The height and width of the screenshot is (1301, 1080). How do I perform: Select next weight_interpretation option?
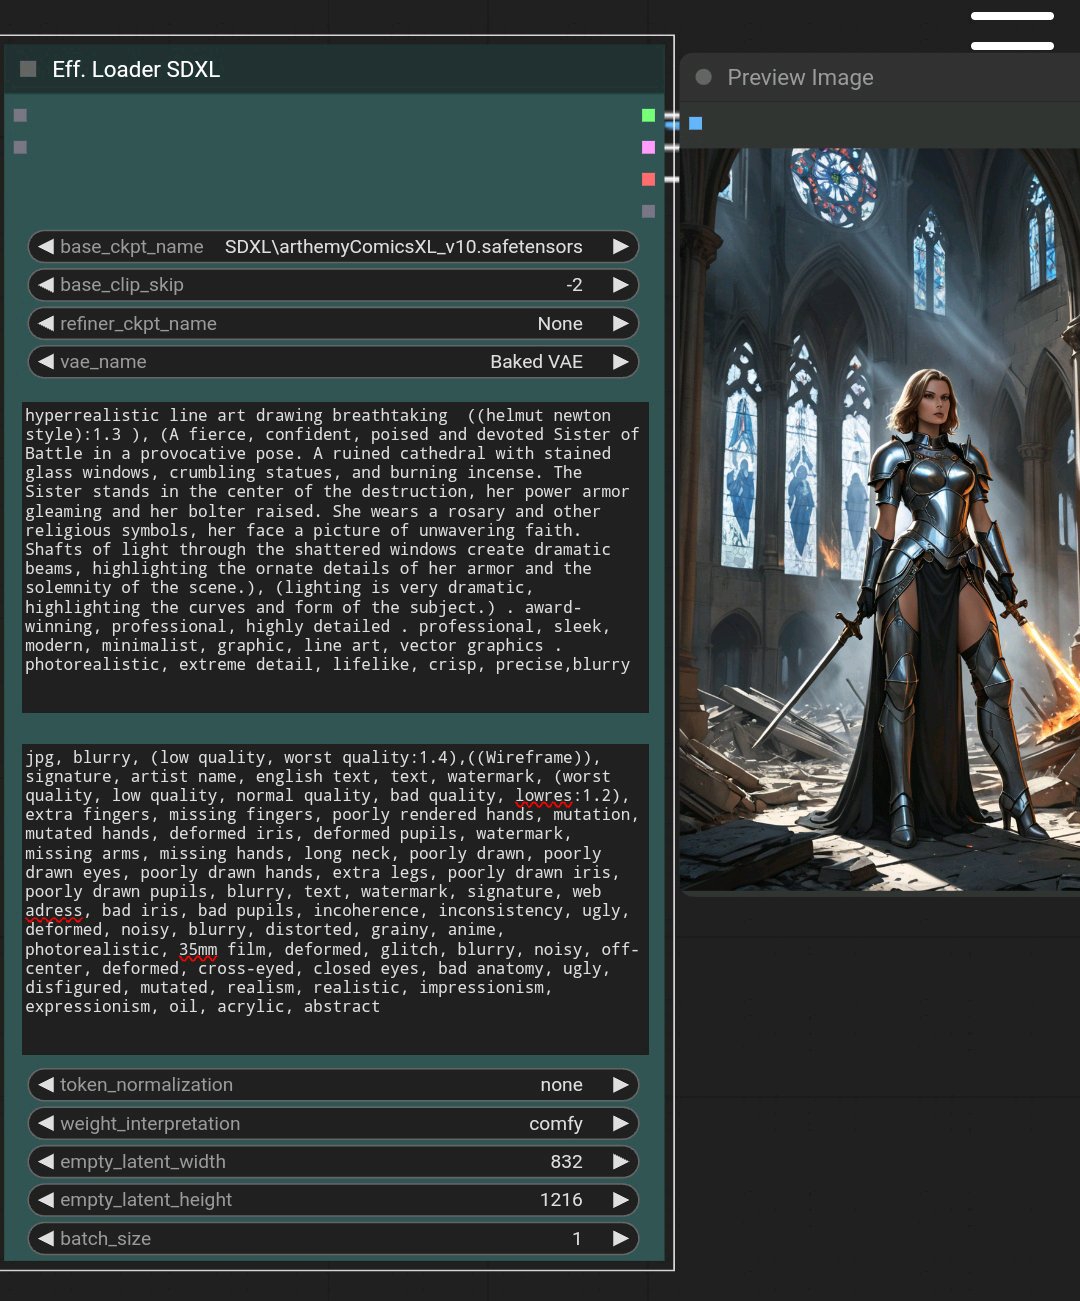click(x=621, y=1123)
